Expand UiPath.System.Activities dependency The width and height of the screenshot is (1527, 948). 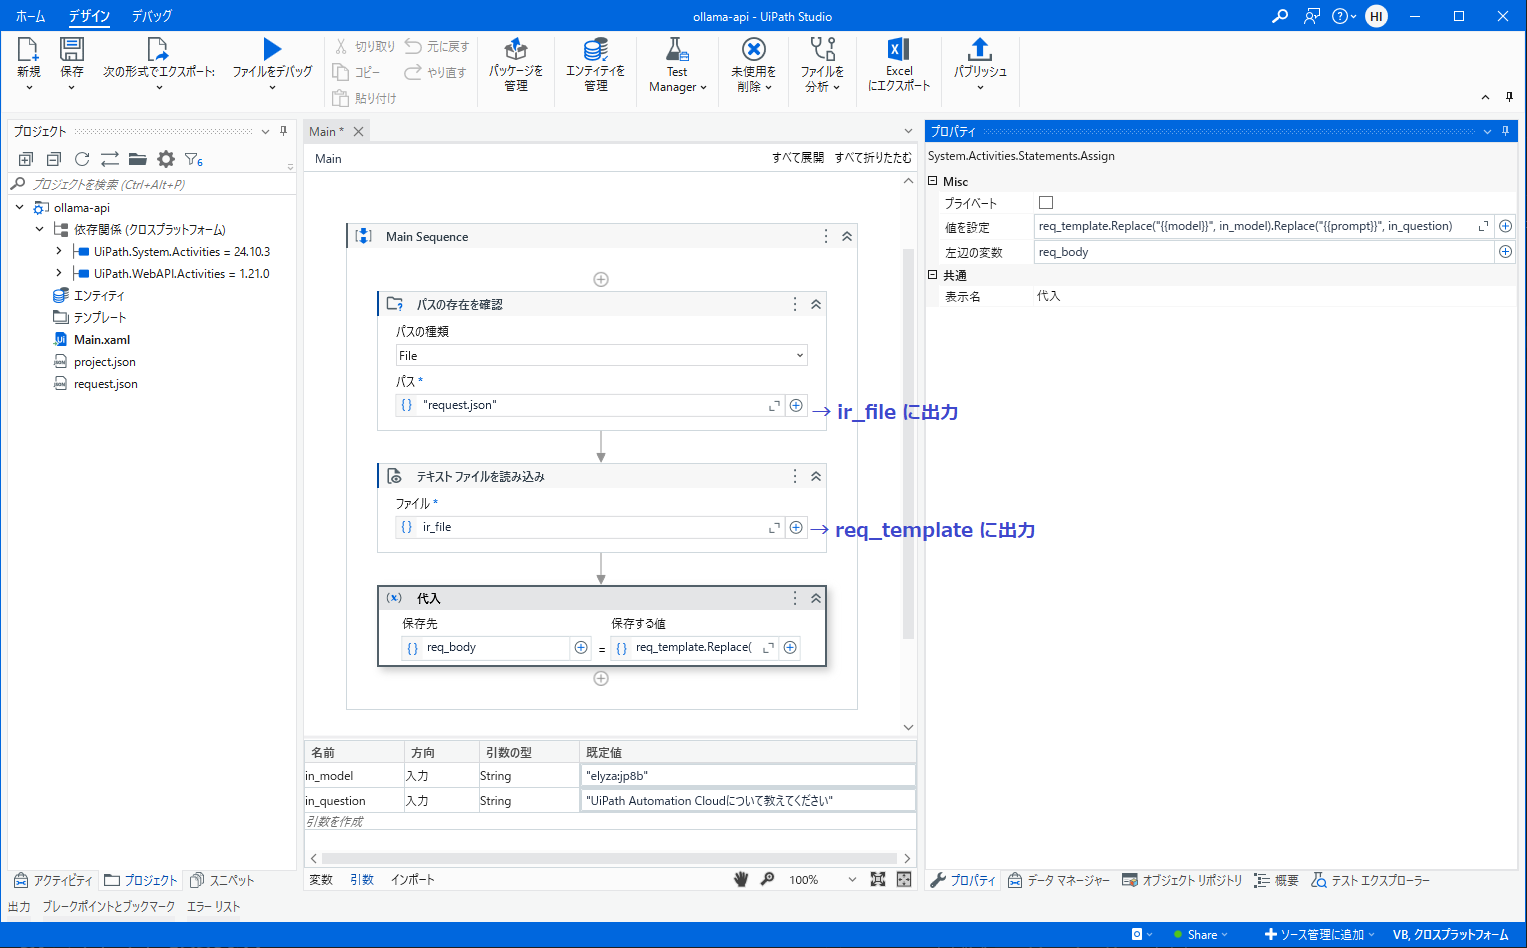click(59, 251)
